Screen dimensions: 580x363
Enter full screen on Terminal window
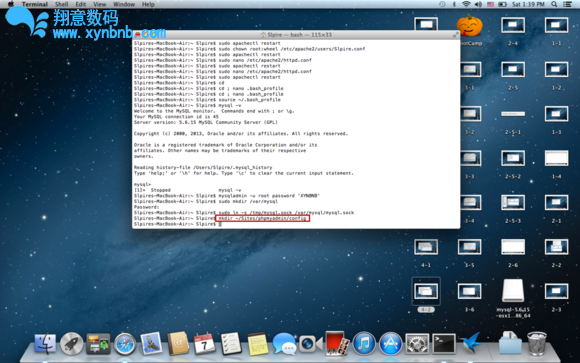click(455, 34)
